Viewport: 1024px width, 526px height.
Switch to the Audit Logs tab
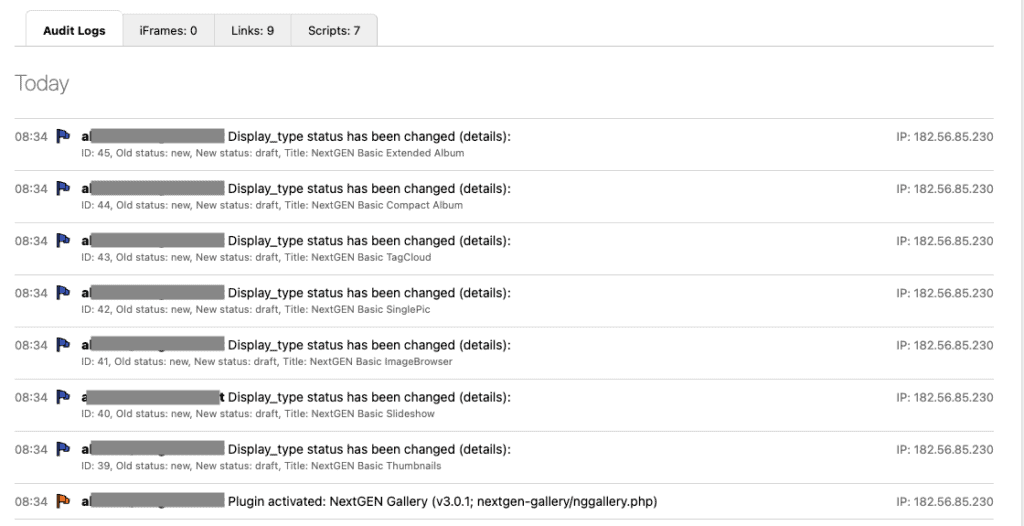[74, 30]
